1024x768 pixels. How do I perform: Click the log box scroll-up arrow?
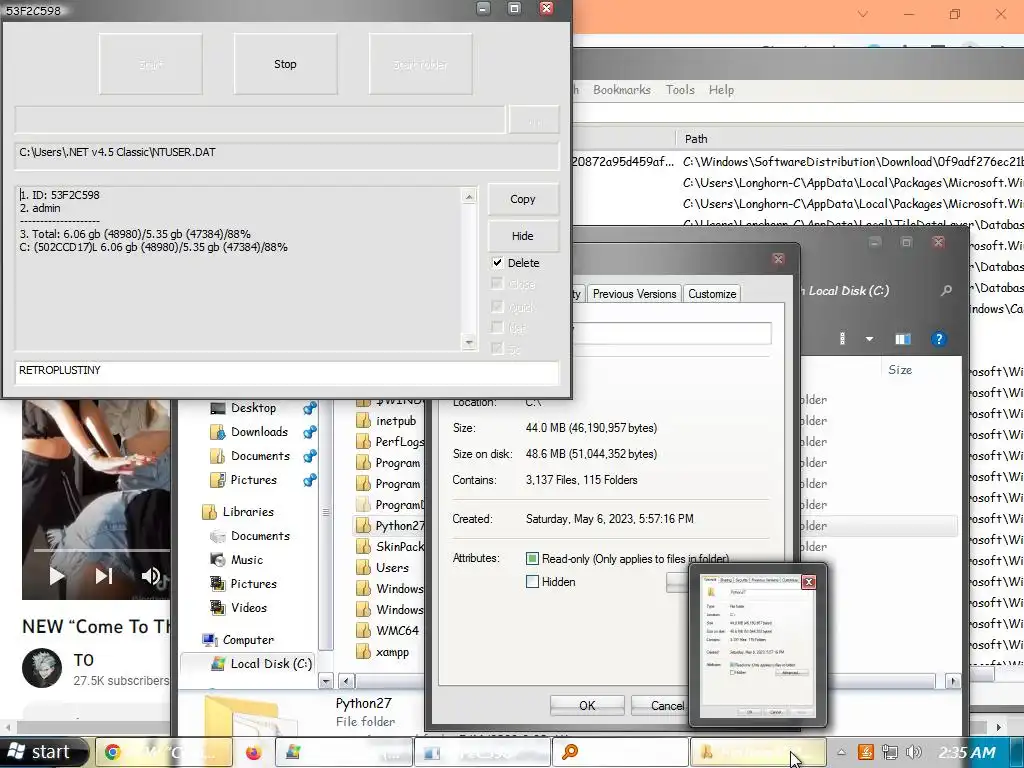tap(469, 196)
